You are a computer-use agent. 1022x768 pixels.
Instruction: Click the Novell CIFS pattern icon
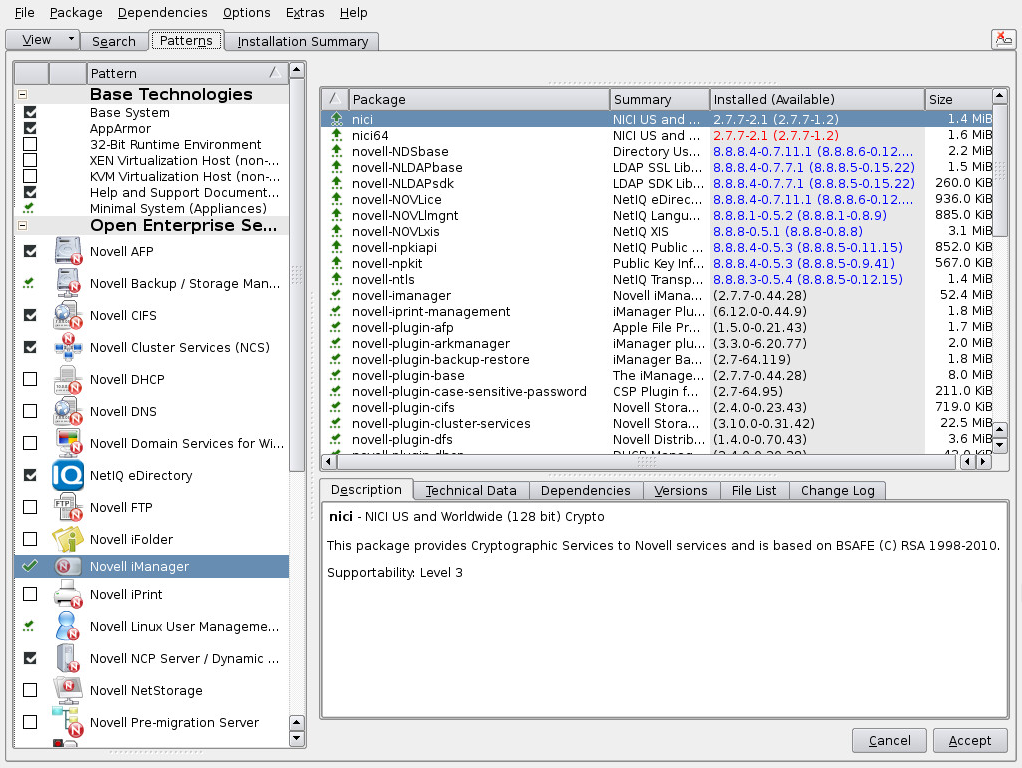[x=68, y=315]
